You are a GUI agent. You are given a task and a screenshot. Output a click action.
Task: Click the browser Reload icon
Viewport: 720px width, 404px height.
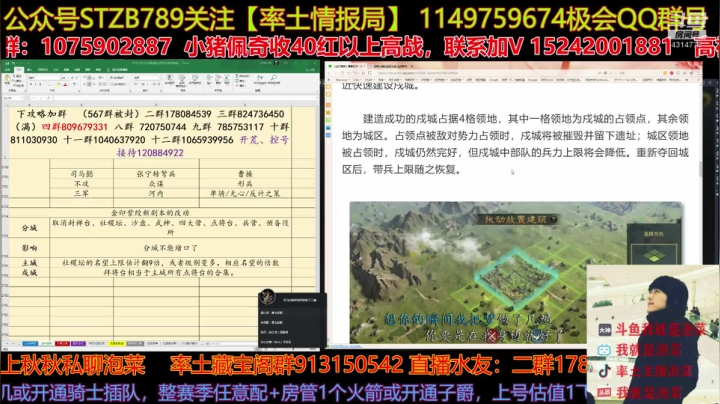pyautogui.click(x=342, y=73)
